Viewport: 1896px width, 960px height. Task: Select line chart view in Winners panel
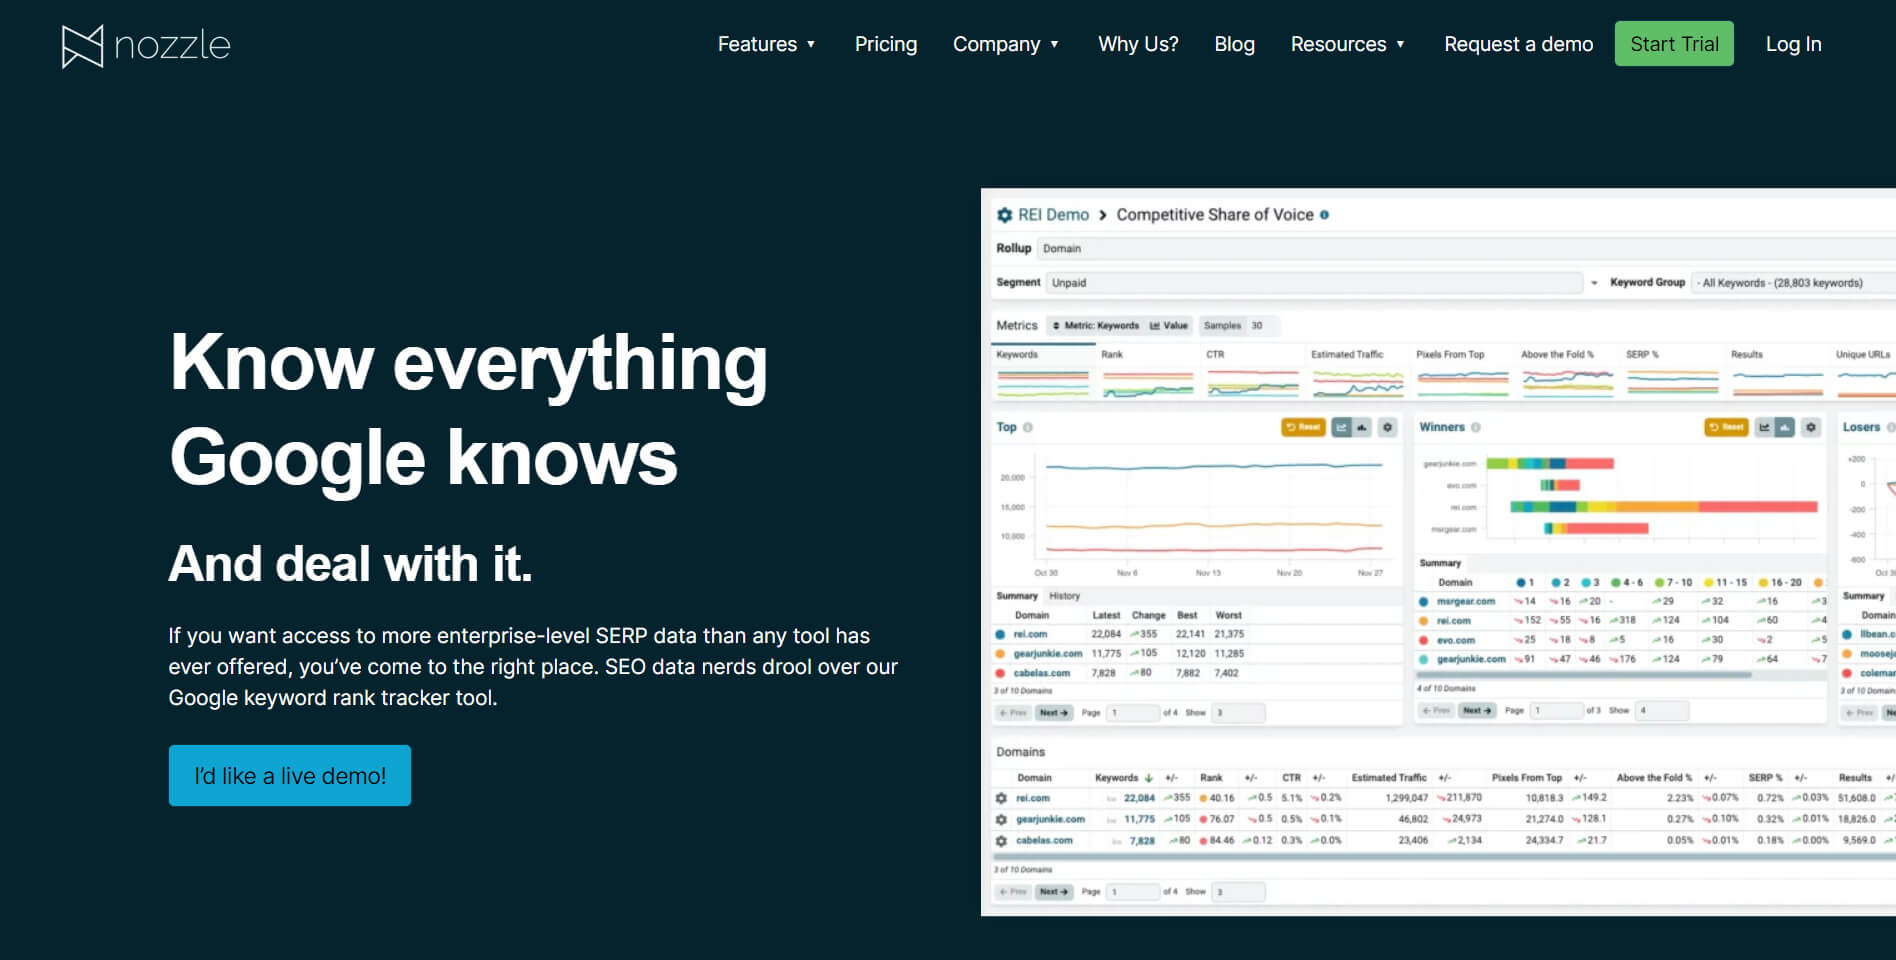point(1765,427)
